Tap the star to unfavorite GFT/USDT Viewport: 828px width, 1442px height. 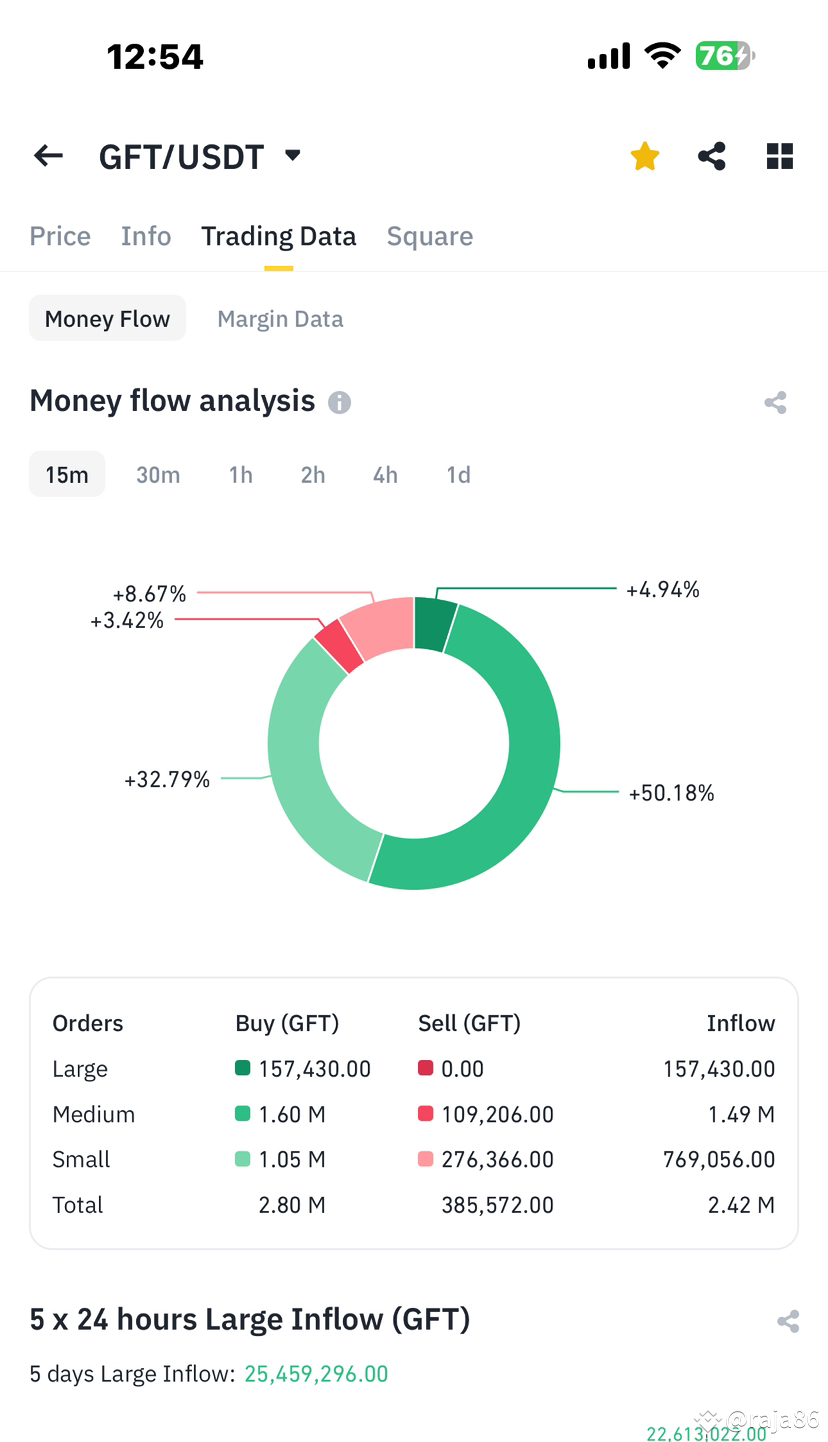tap(644, 155)
